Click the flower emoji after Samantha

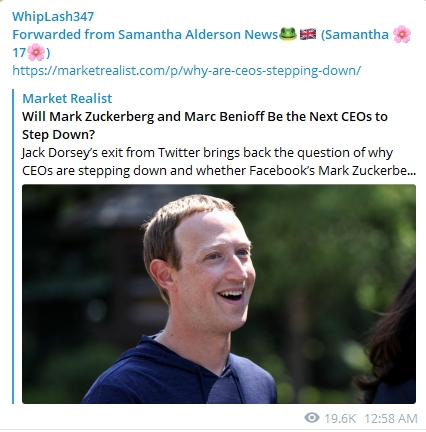[402, 34]
